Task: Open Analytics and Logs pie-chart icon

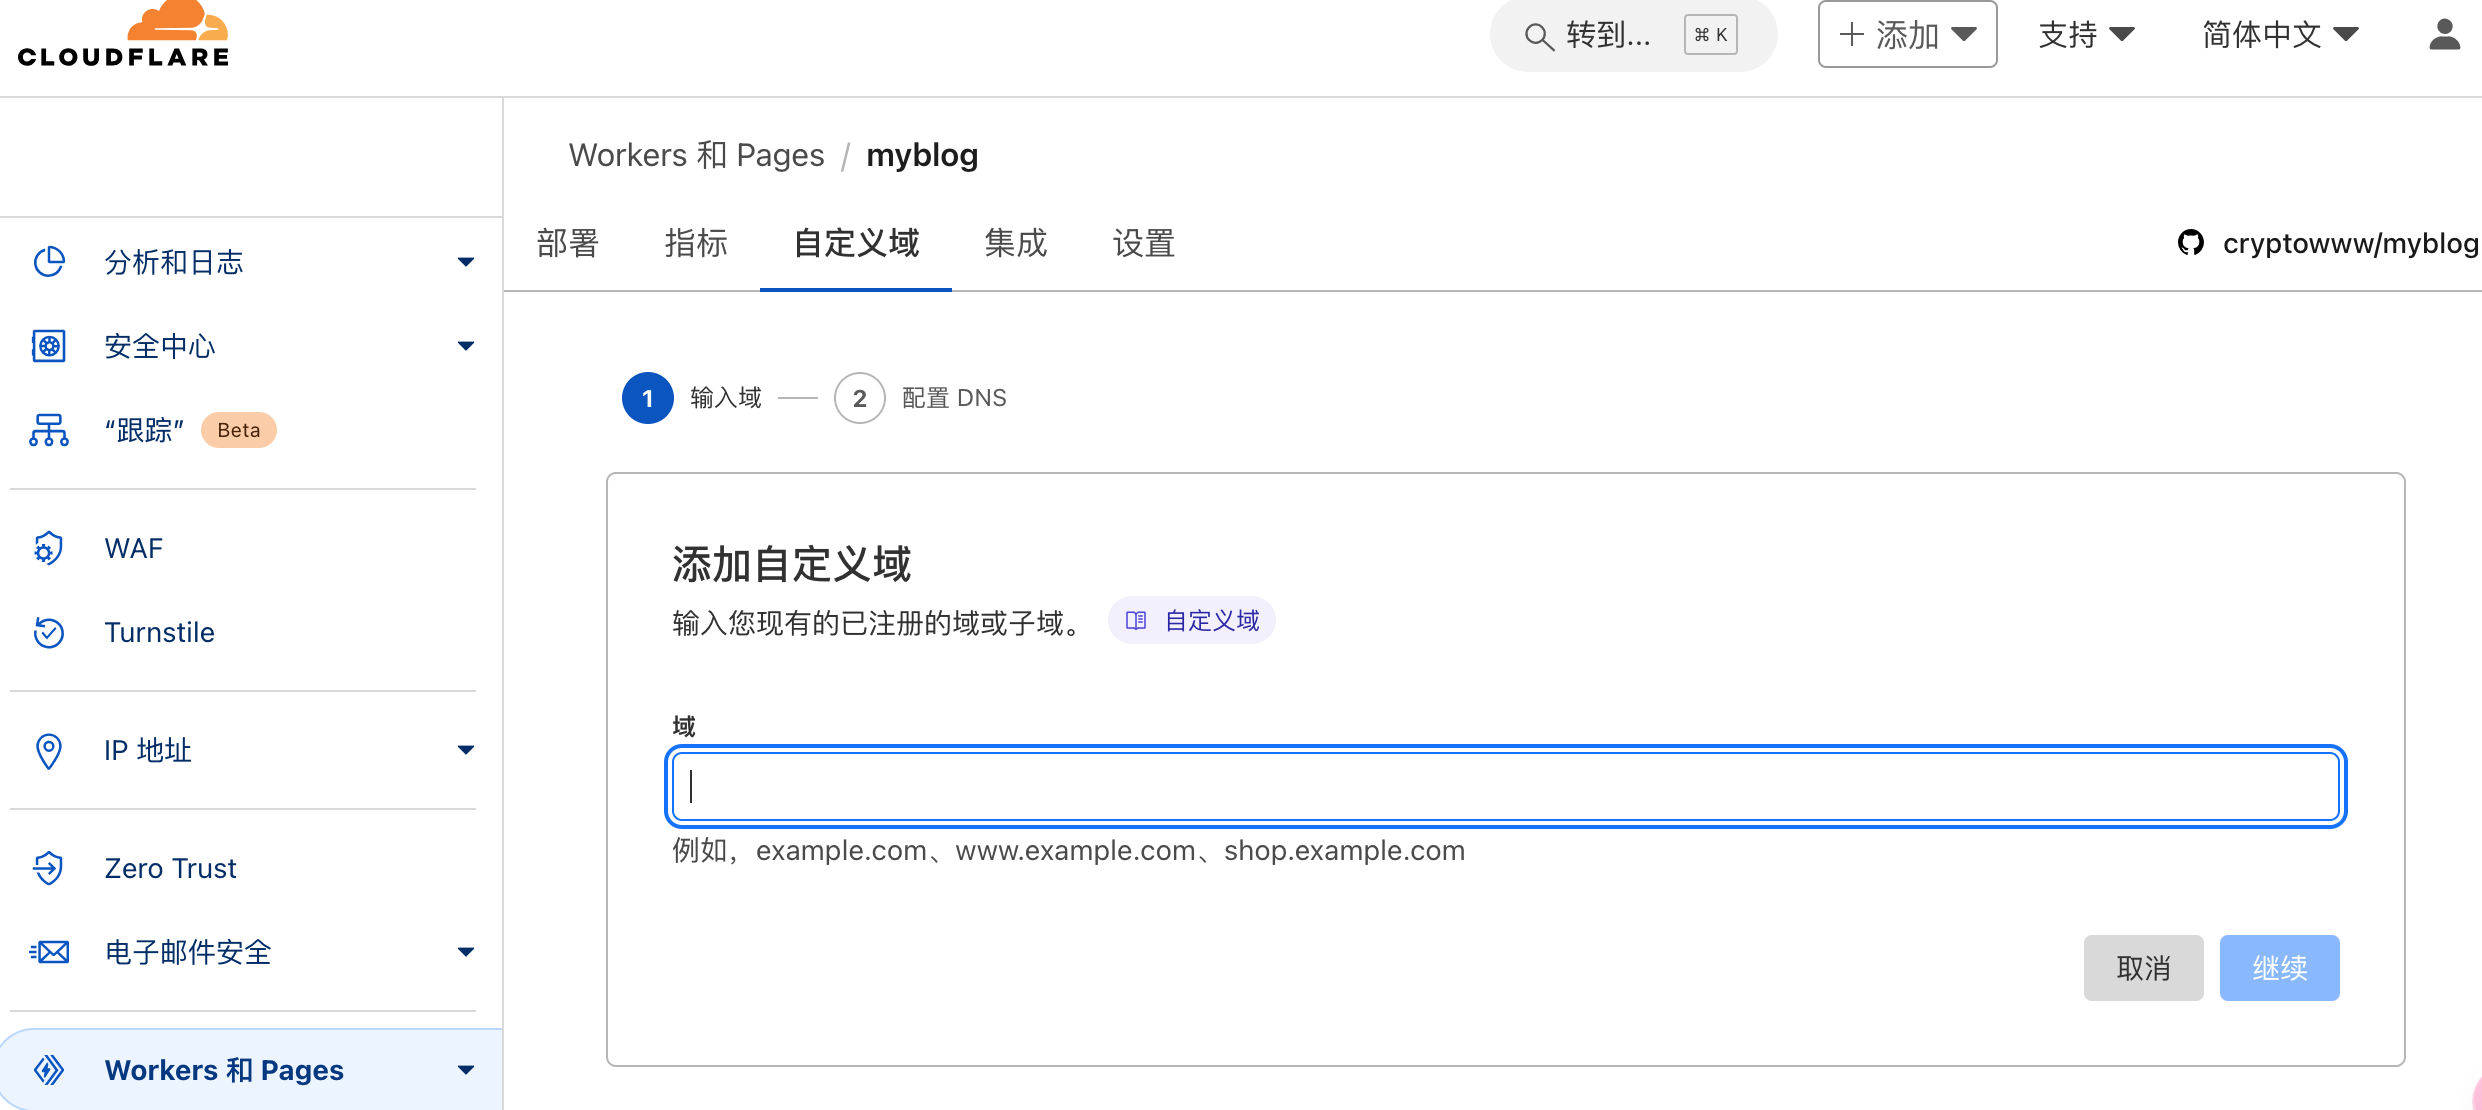Action: (x=49, y=262)
